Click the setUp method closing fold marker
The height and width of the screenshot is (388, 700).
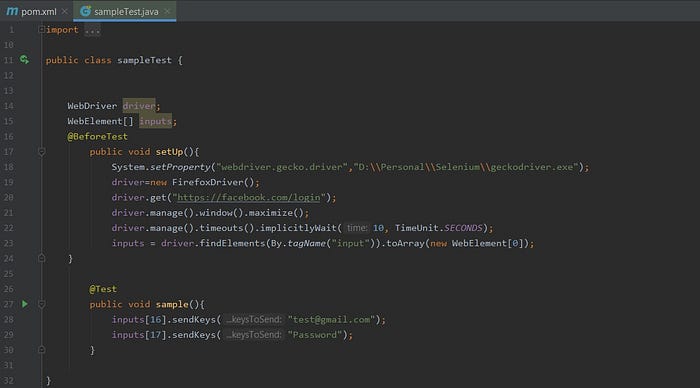[42, 258]
